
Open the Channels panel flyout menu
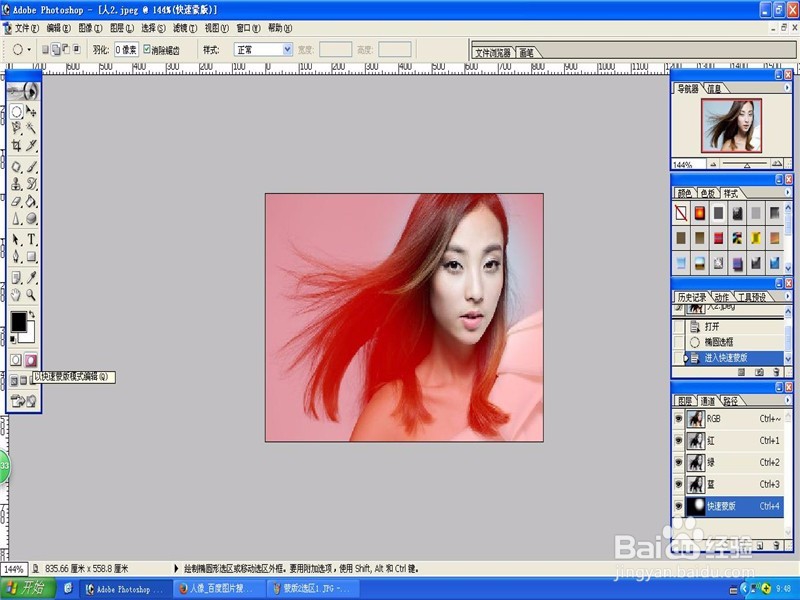point(787,401)
